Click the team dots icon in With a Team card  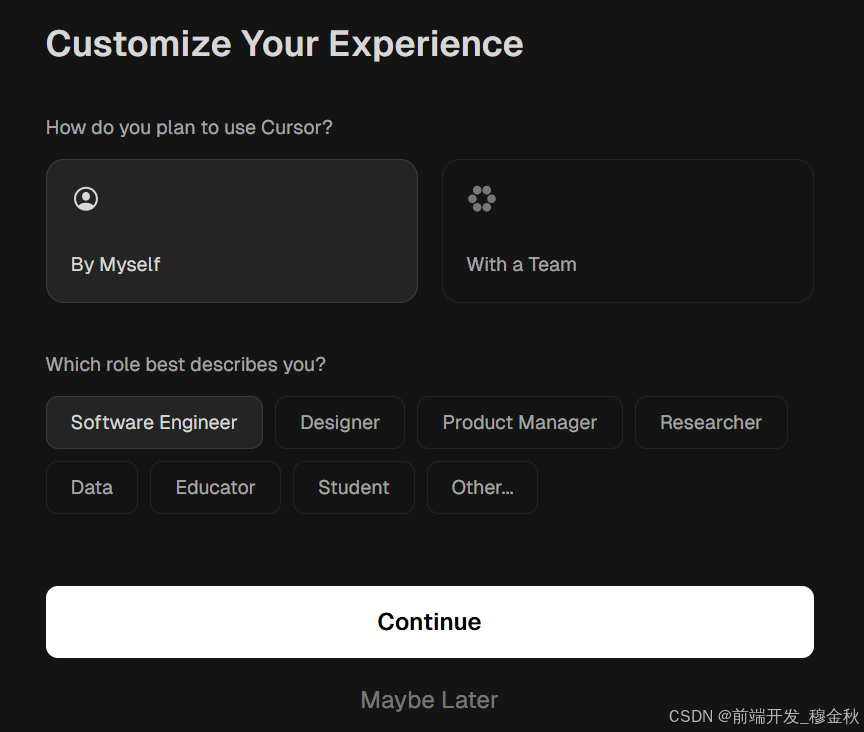[x=482, y=199]
